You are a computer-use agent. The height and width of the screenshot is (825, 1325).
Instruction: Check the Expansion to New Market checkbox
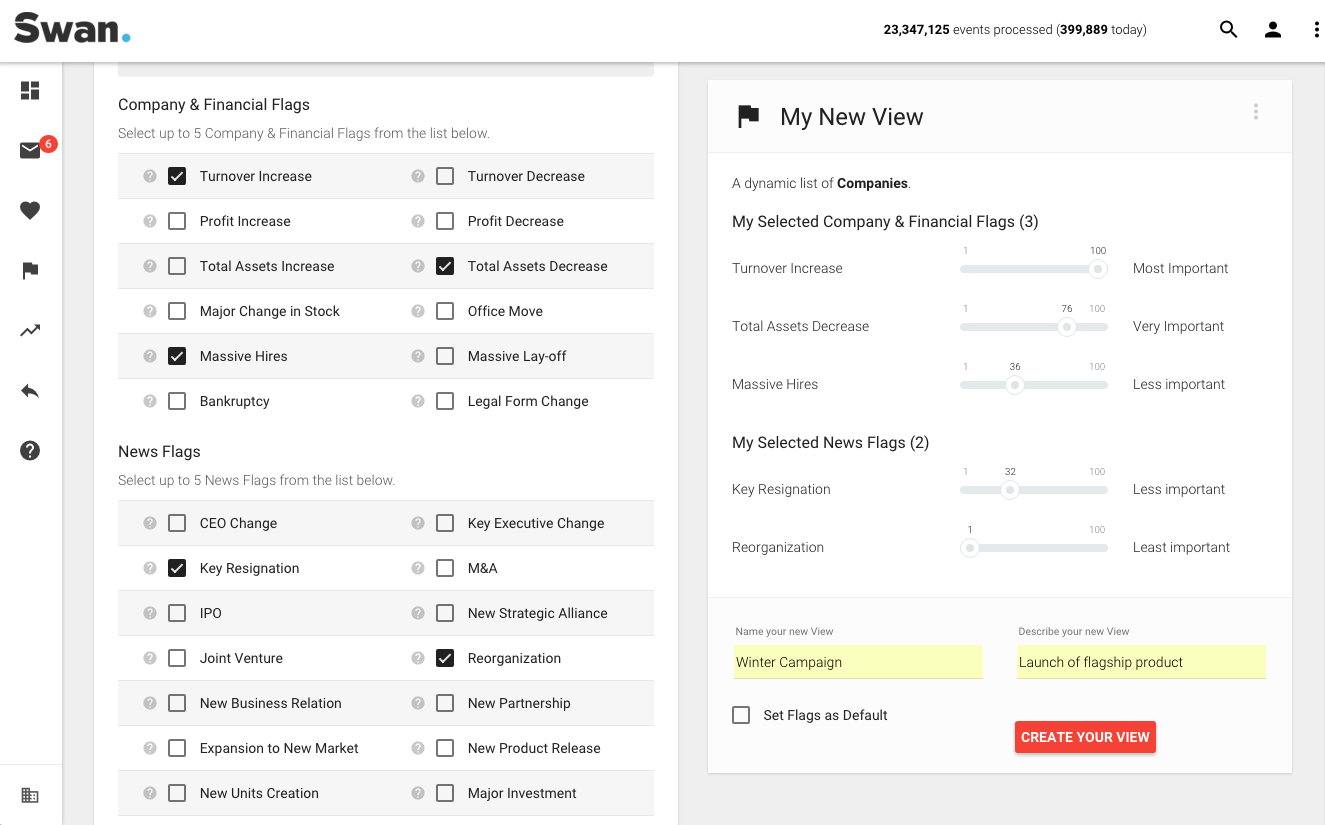[177, 748]
